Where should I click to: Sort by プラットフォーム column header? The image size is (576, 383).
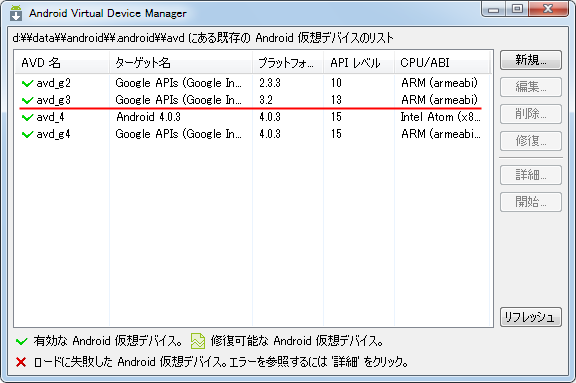point(288,63)
